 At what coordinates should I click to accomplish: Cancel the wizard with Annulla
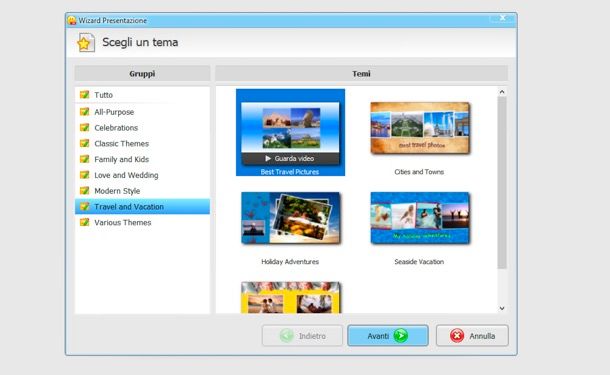click(x=472, y=335)
